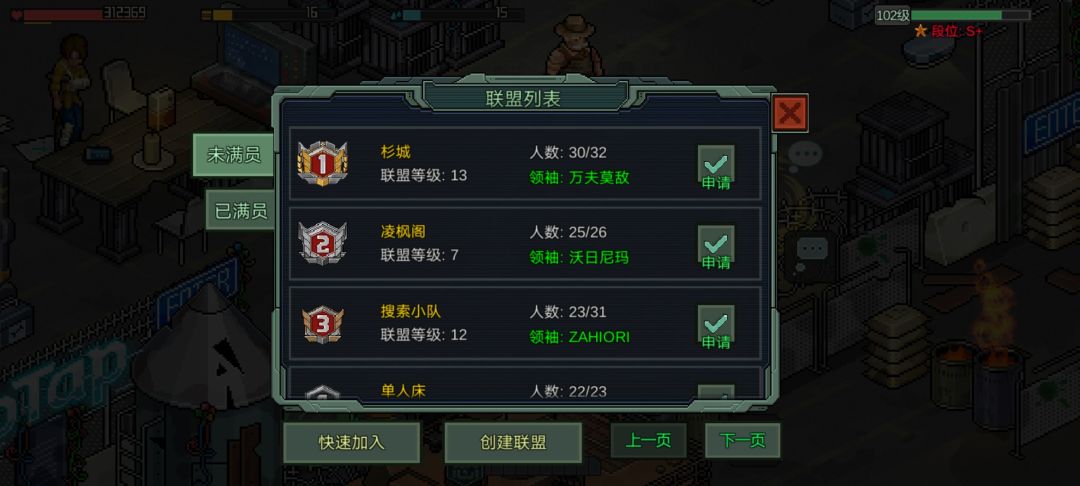The height and width of the screenshot is (486, 1080).
Task: Tap the upper chat bubble icon
Action: (x=804, y=154)
